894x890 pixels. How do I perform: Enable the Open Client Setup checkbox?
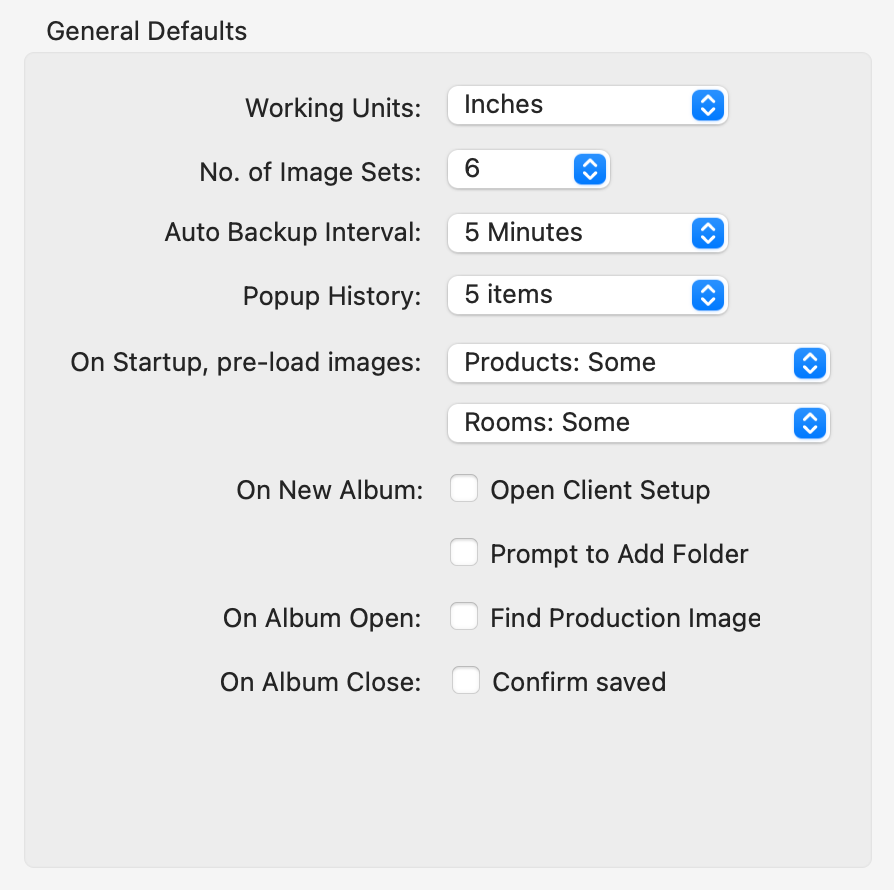click(x=464, y=490)
